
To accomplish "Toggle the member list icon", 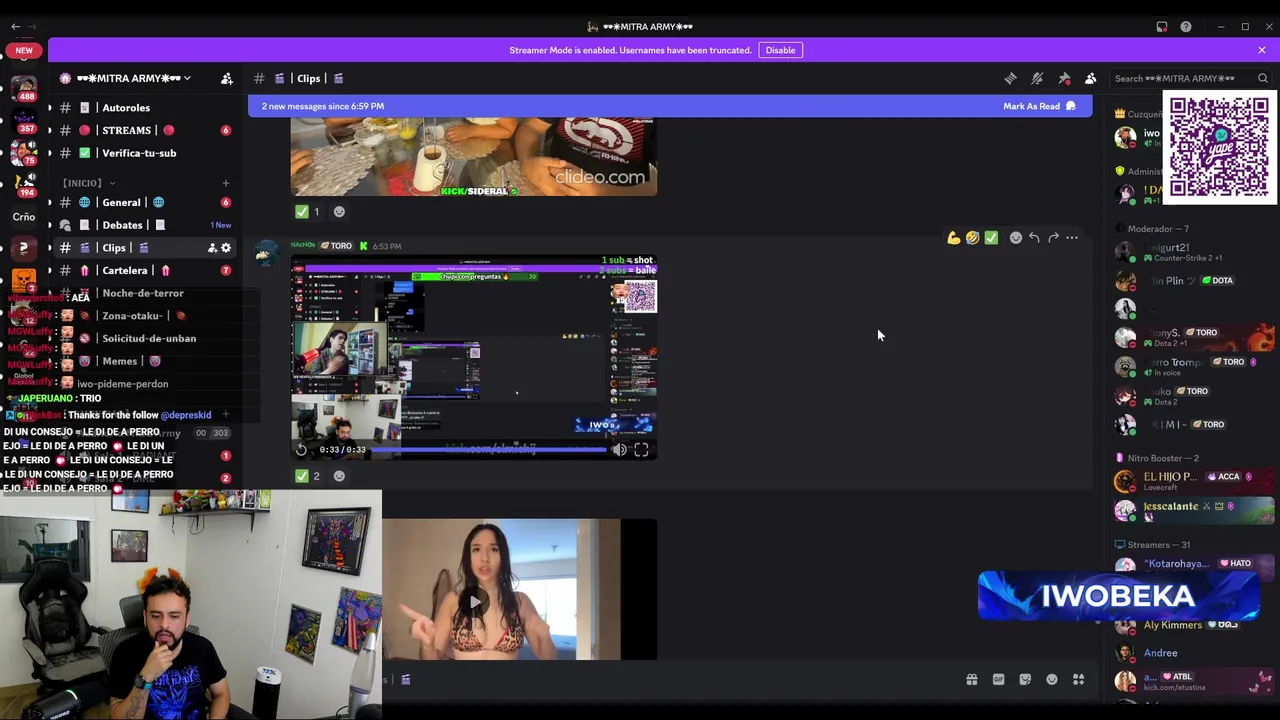I will [1091, 78].
